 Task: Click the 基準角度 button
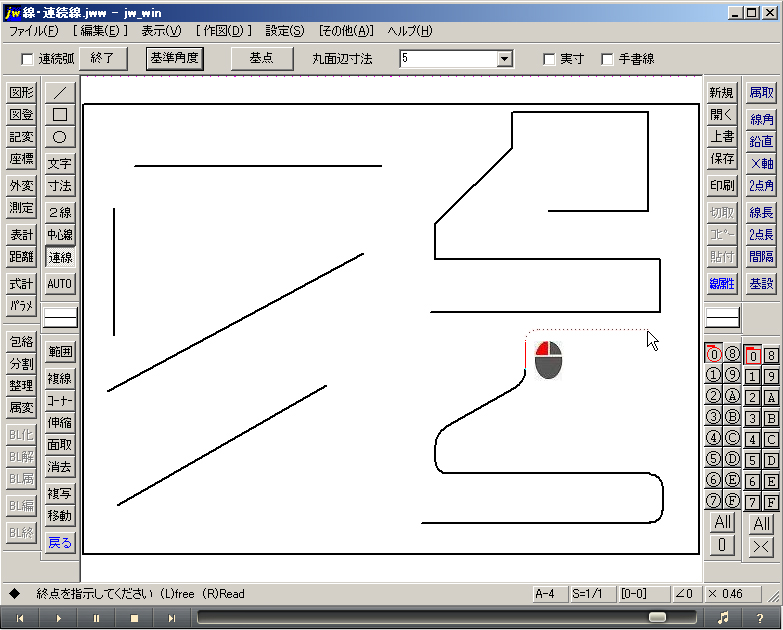click(175, 58)
